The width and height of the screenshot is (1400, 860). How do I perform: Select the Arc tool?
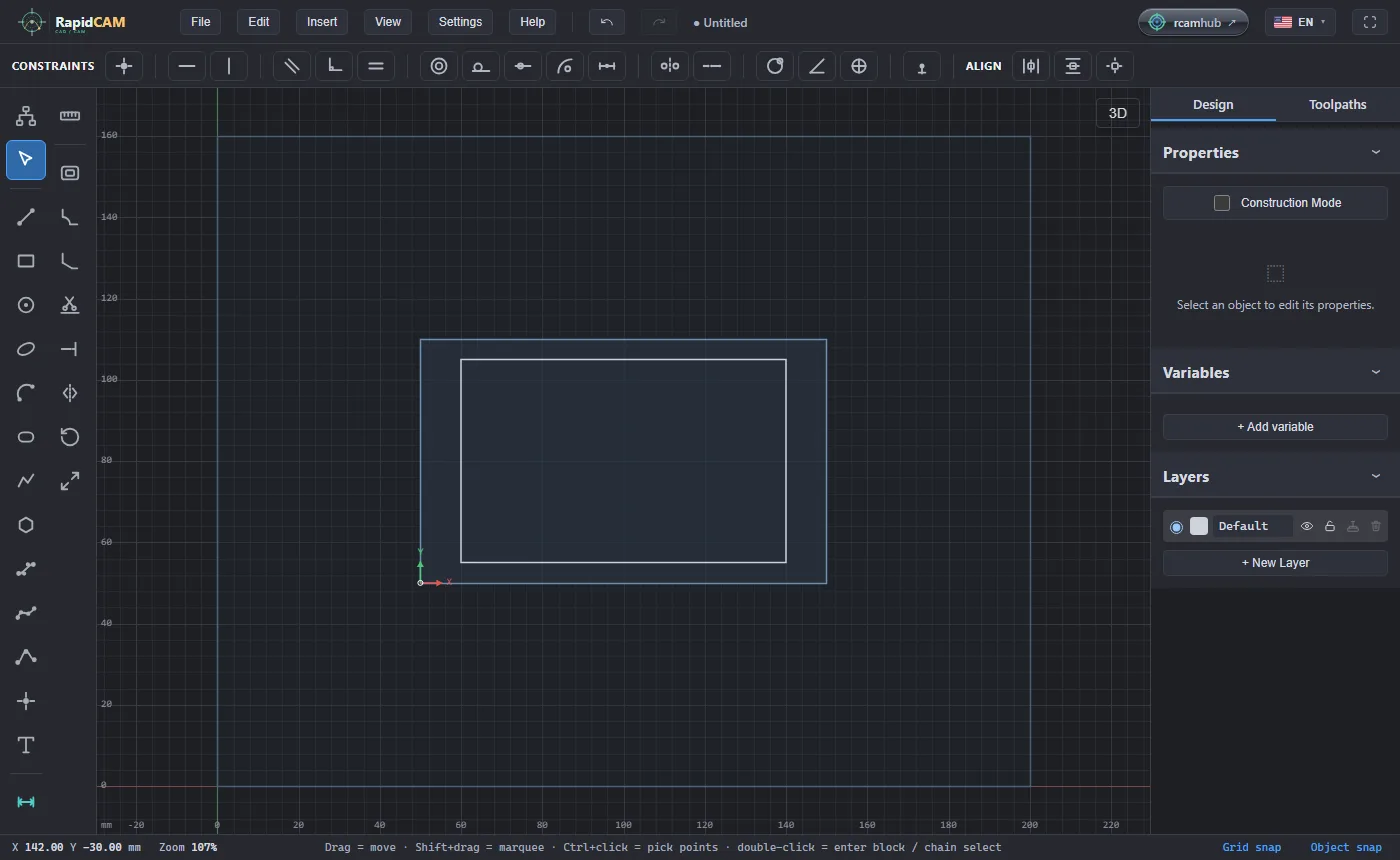click(26, 393)
